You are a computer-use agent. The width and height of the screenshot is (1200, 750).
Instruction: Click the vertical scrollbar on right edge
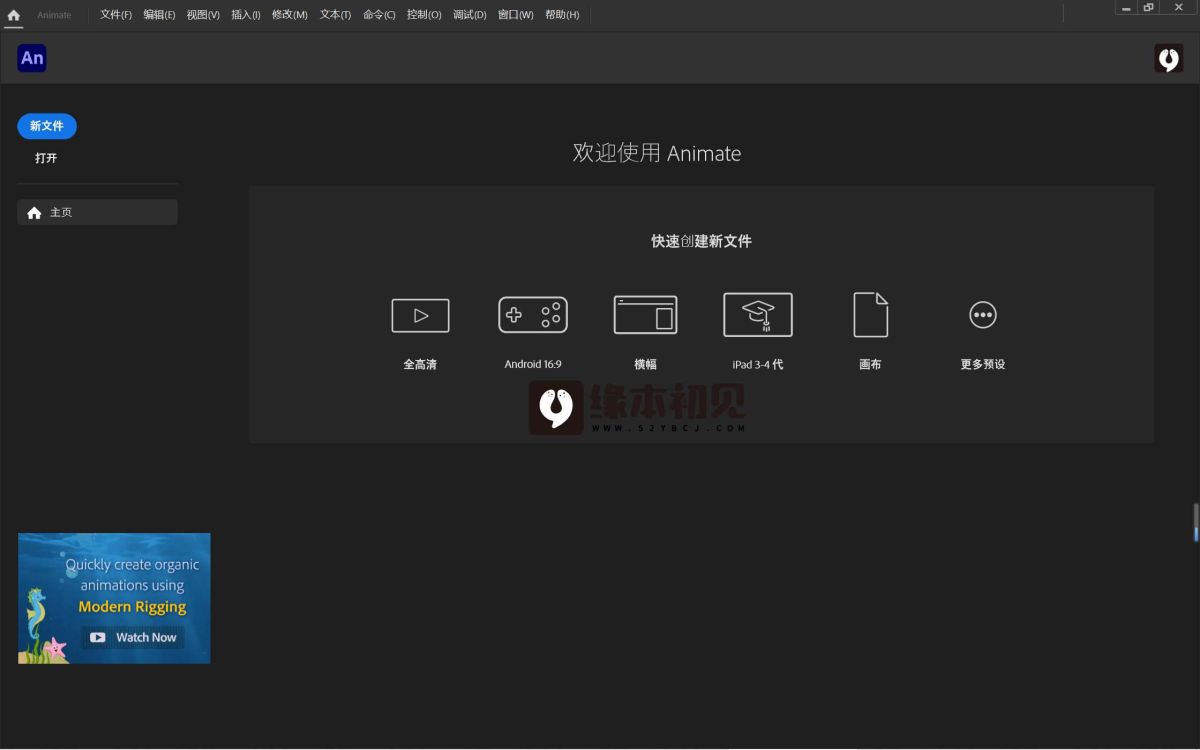pyautogui.click(x=1195, y=522)
